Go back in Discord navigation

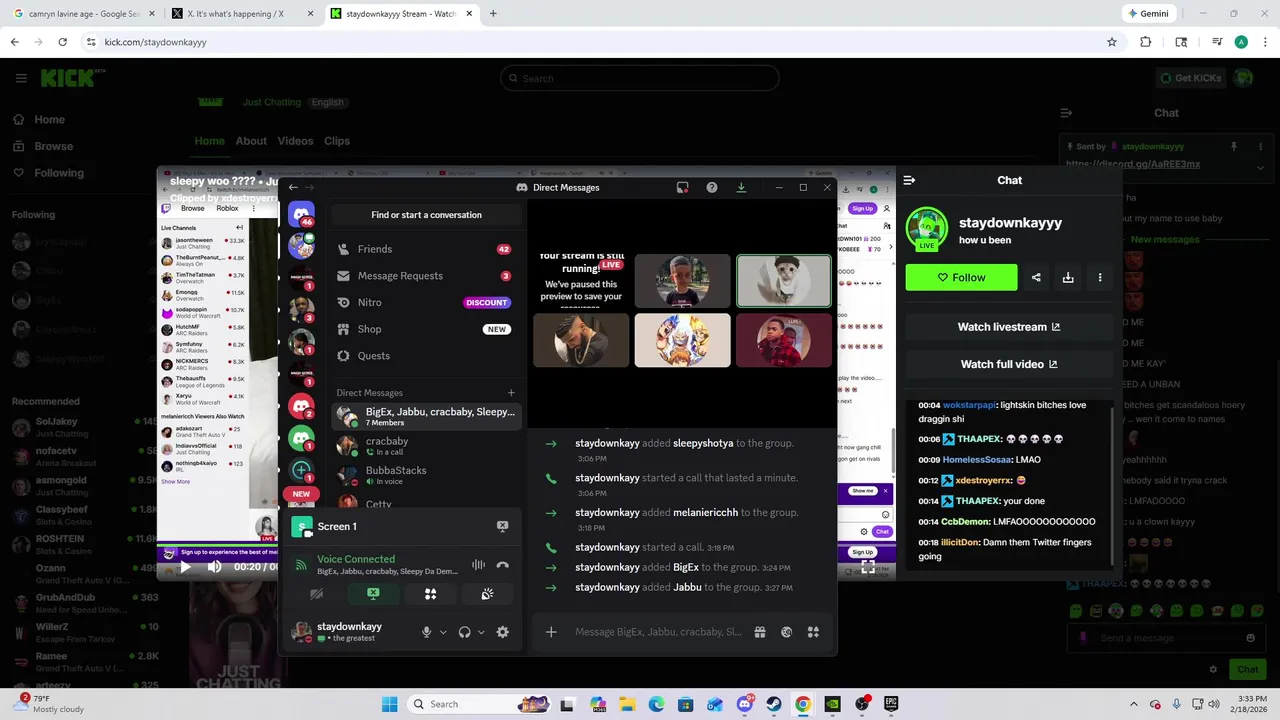(293, 187)
